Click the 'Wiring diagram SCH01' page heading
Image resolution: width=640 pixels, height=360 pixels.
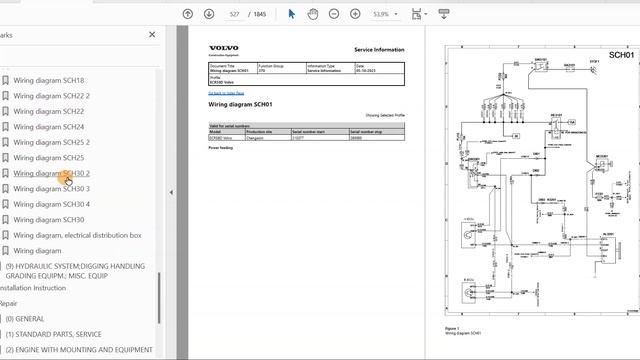(240, 104)
